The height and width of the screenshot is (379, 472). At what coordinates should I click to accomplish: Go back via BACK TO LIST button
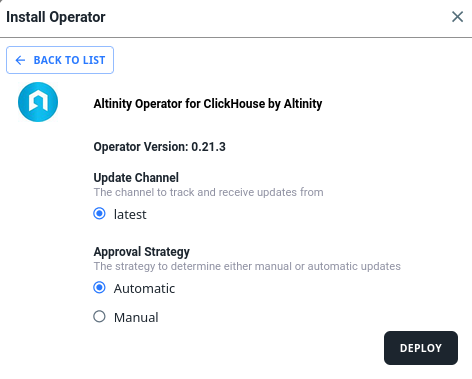(60, 60)
